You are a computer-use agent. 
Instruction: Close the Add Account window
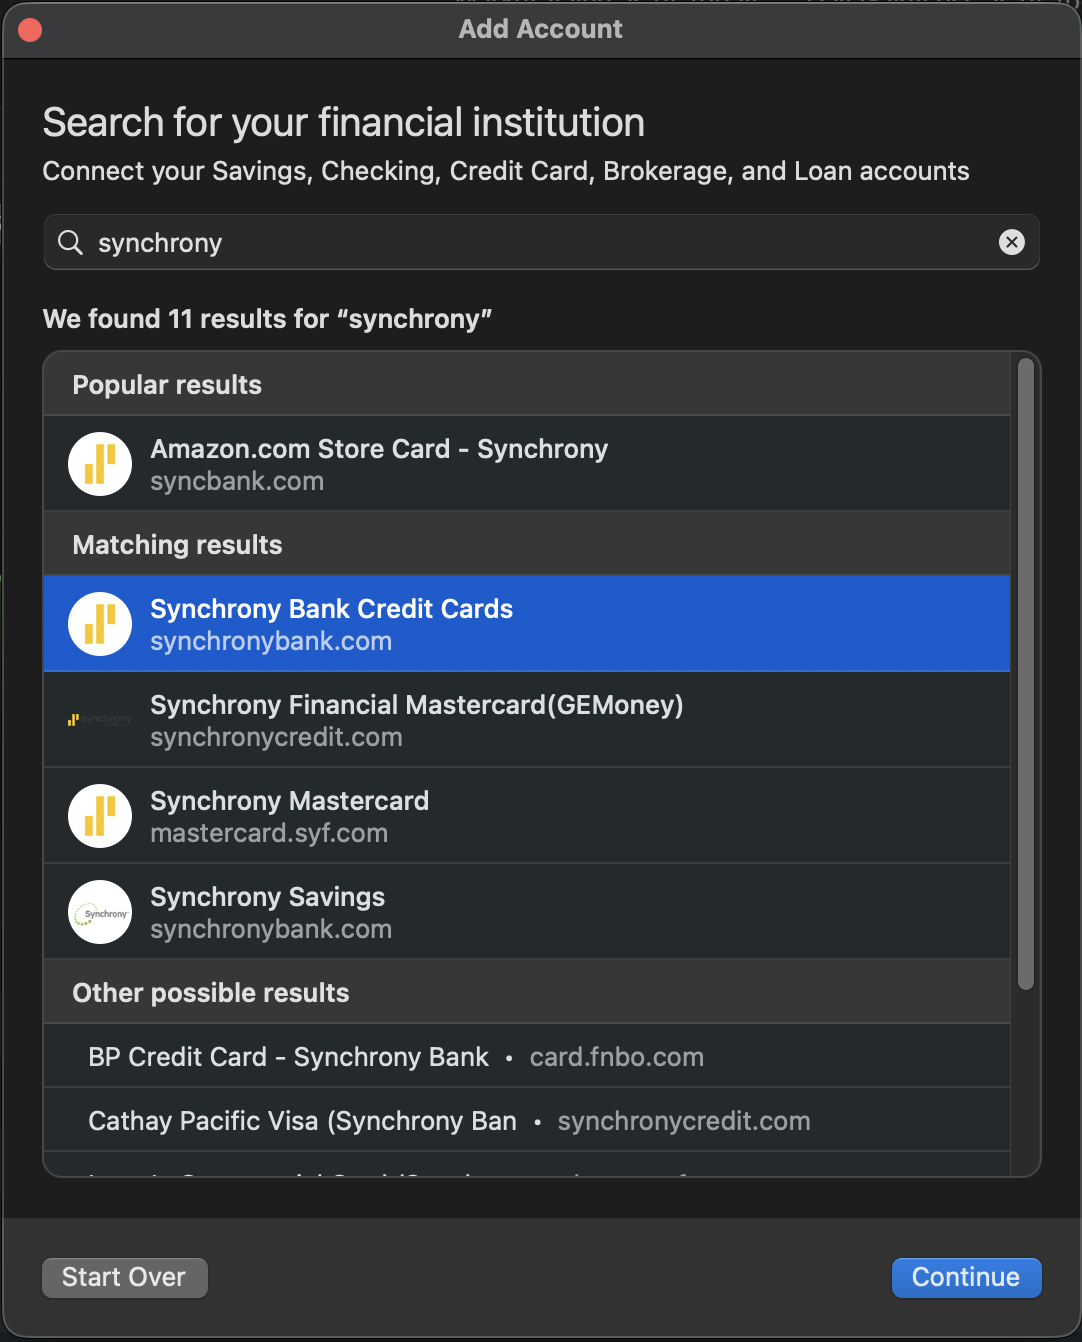coord(30,30)
